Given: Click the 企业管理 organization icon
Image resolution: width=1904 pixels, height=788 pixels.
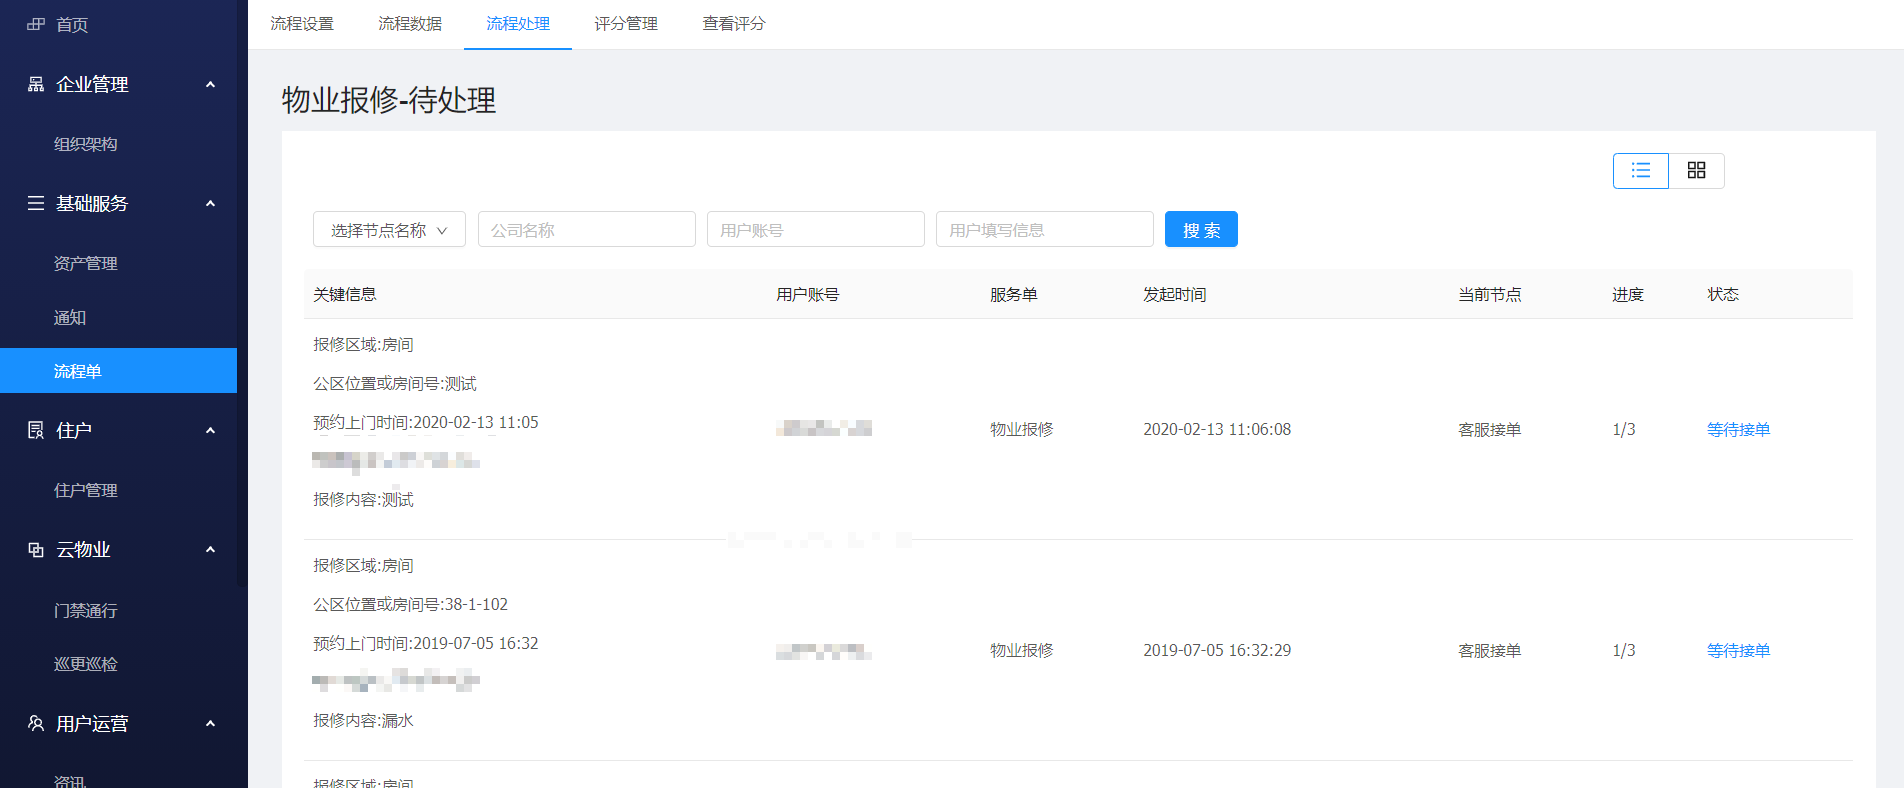Looking at the screenshot, I should [36, 84].
